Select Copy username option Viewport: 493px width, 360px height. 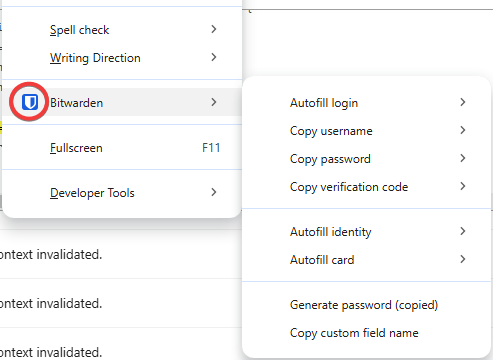(x=367, y=131)
